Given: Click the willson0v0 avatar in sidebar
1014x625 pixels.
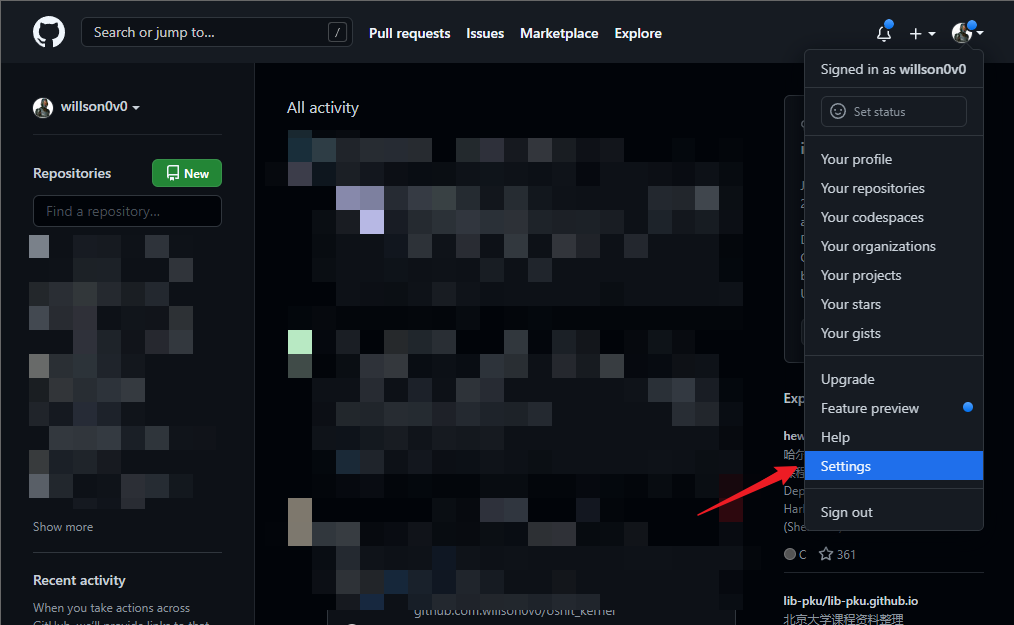Looking at the screenshot, I should pos(43,108).
